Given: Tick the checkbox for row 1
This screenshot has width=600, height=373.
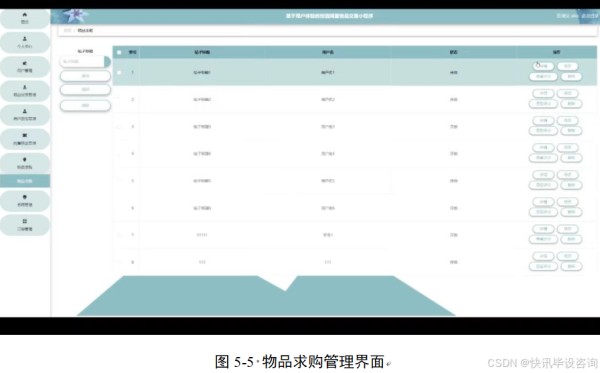Looking at the screenshot, I should coord(119,72).
